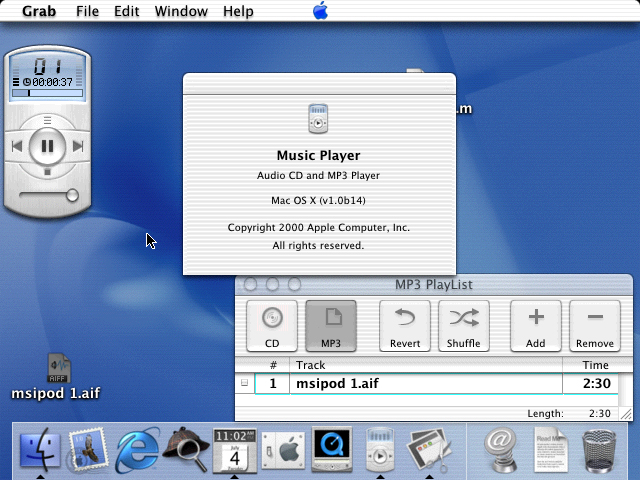This screenshot has height=480, width=640.
Task: Stop playback with the square button
Action: [x=47, y=172]
